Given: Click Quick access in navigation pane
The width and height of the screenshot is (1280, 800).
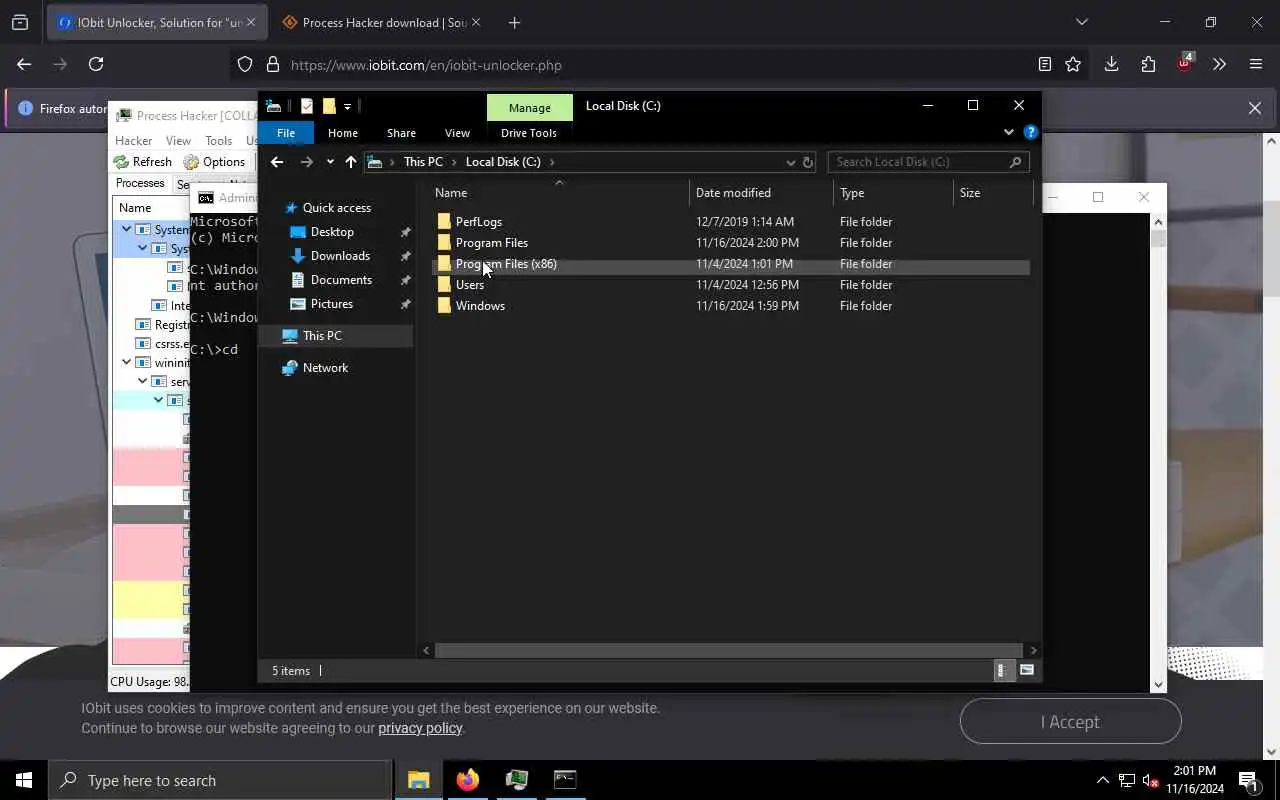Looking at the screenshot, I should [x=336, y=208].
